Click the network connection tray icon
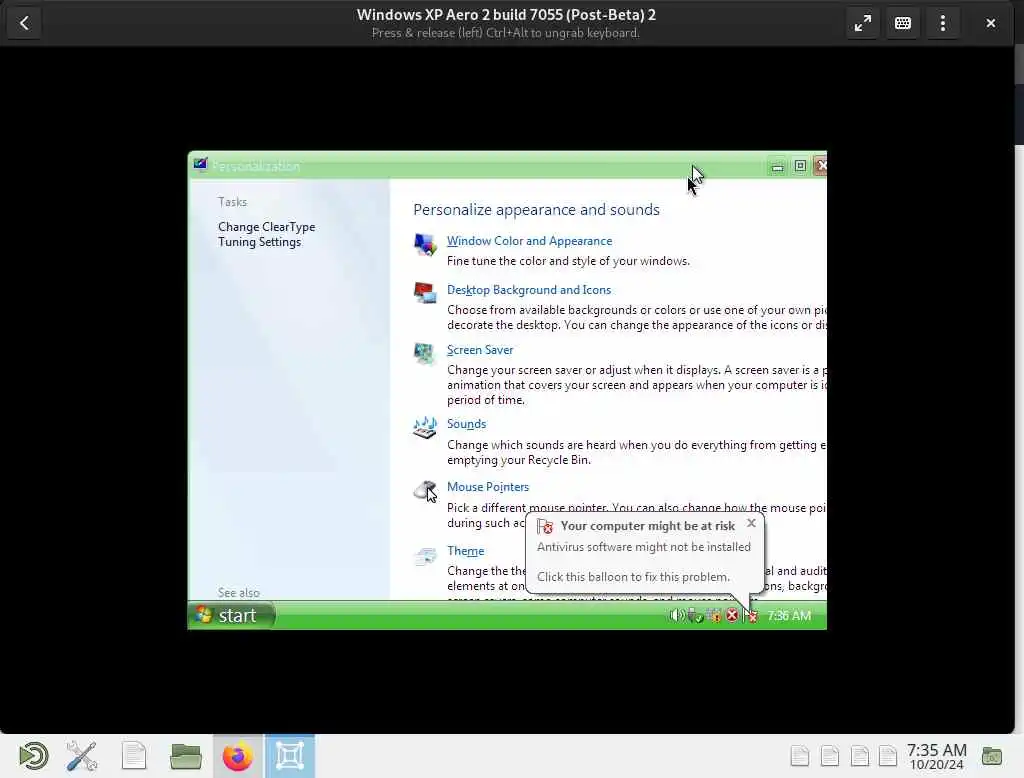1024x778 pixels. [695, 615]
